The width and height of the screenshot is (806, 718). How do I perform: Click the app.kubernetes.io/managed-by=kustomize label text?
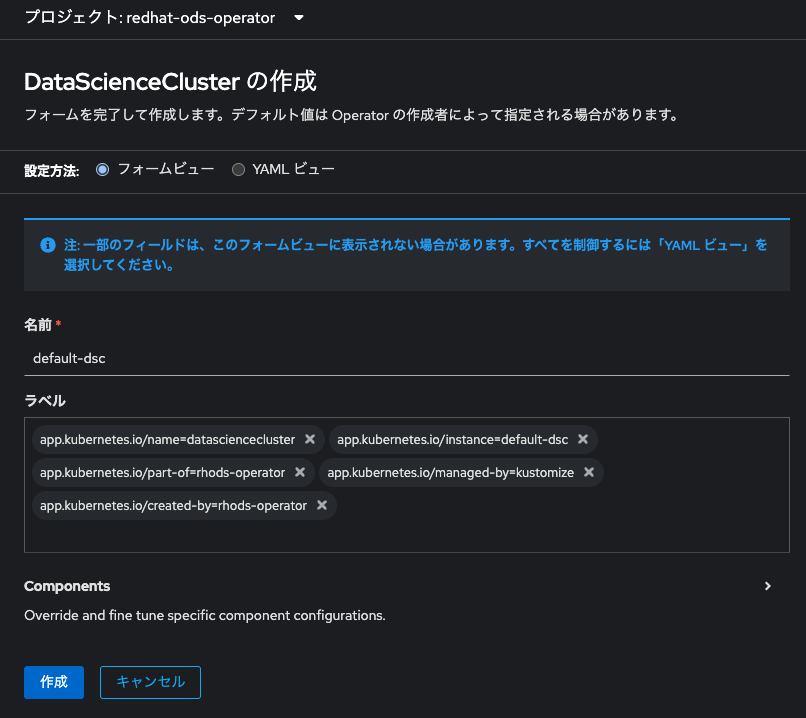tap(450, 473)
